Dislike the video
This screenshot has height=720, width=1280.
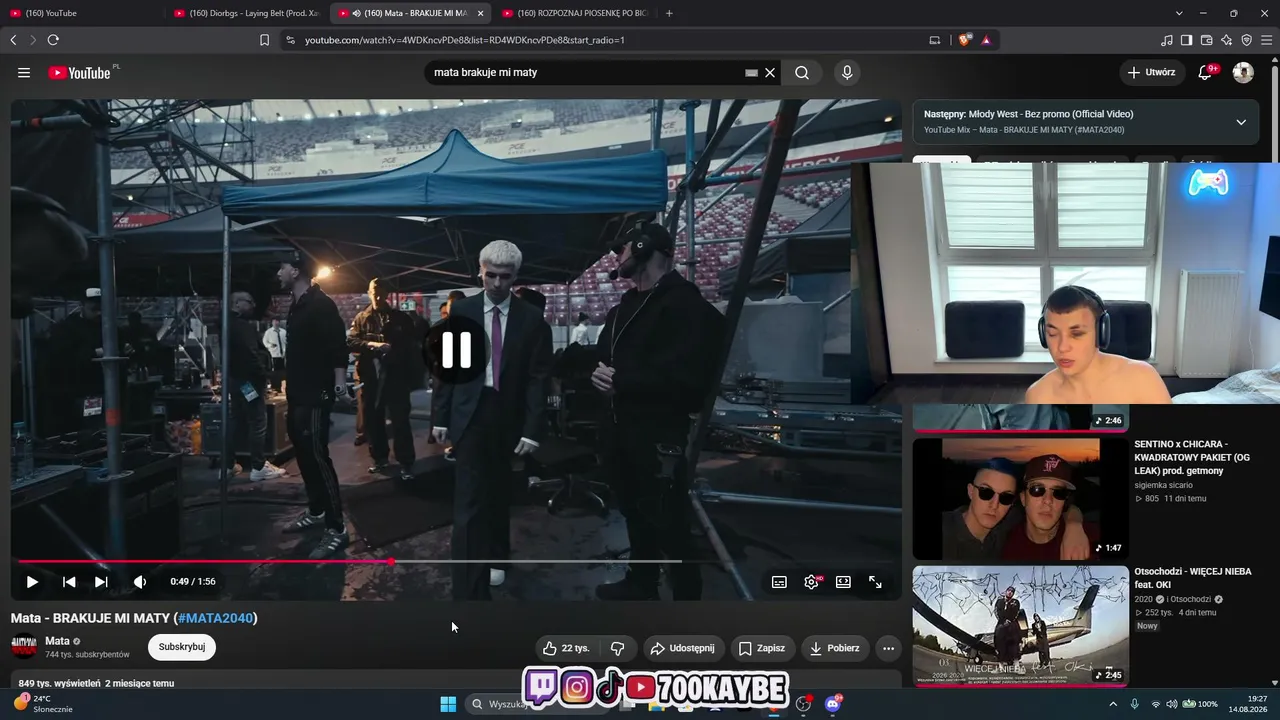618,648
